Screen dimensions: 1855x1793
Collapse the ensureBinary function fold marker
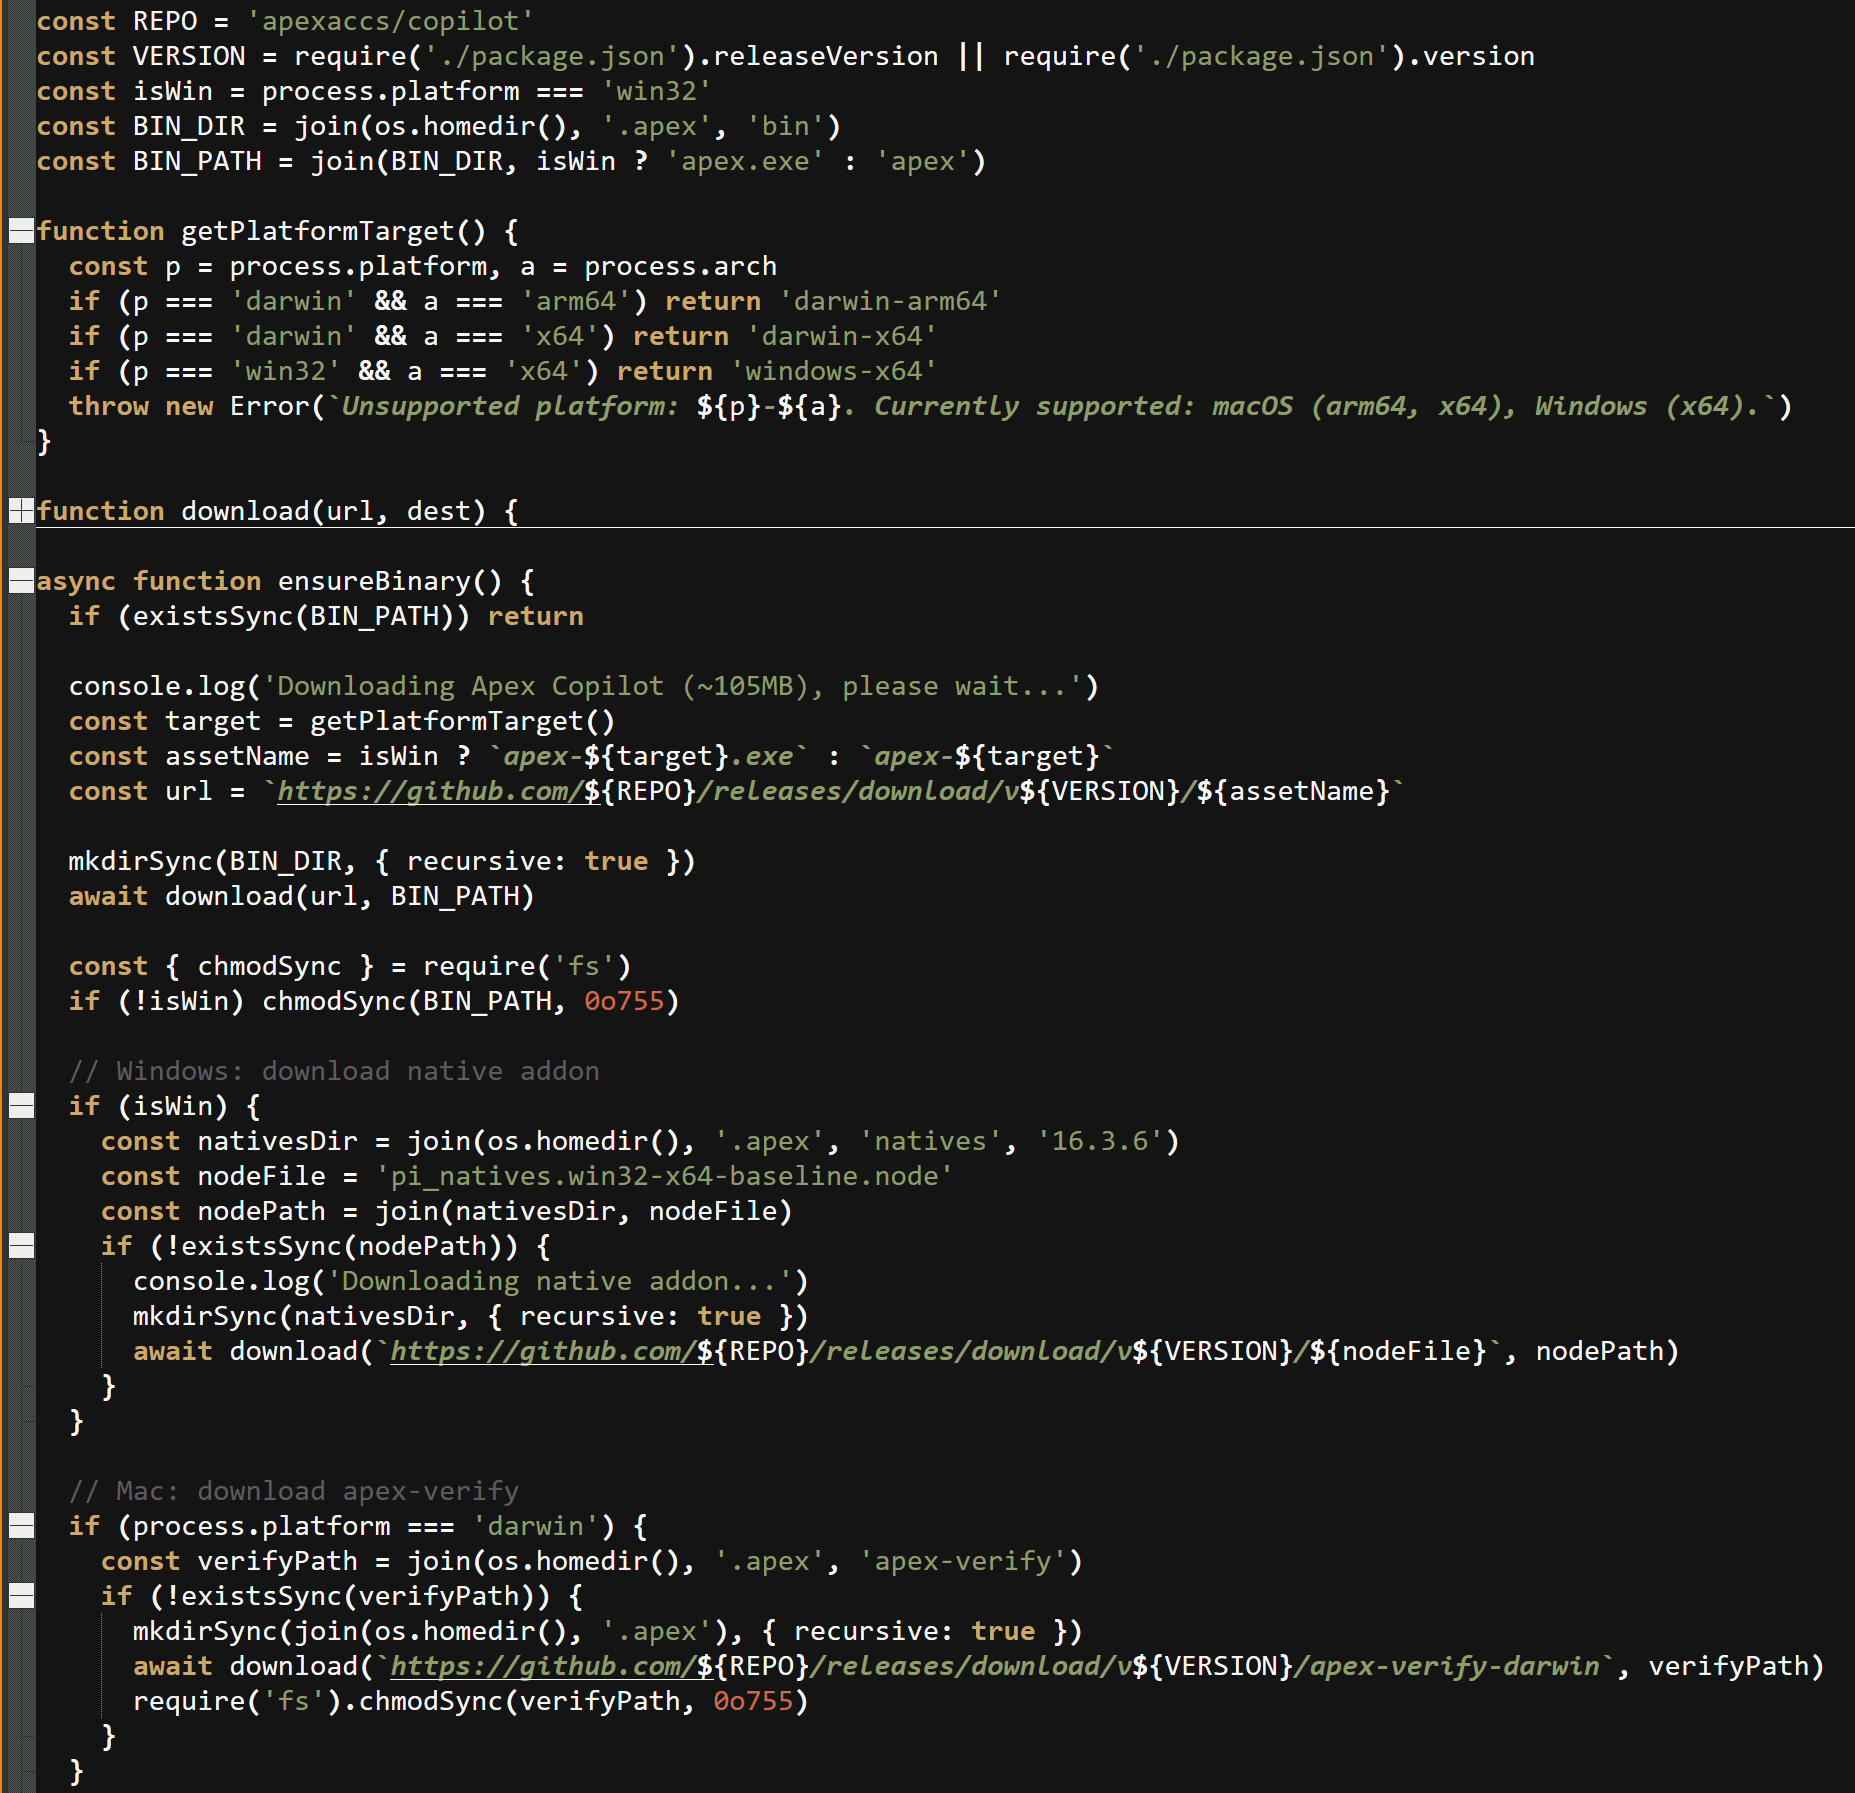click(21, 581)
